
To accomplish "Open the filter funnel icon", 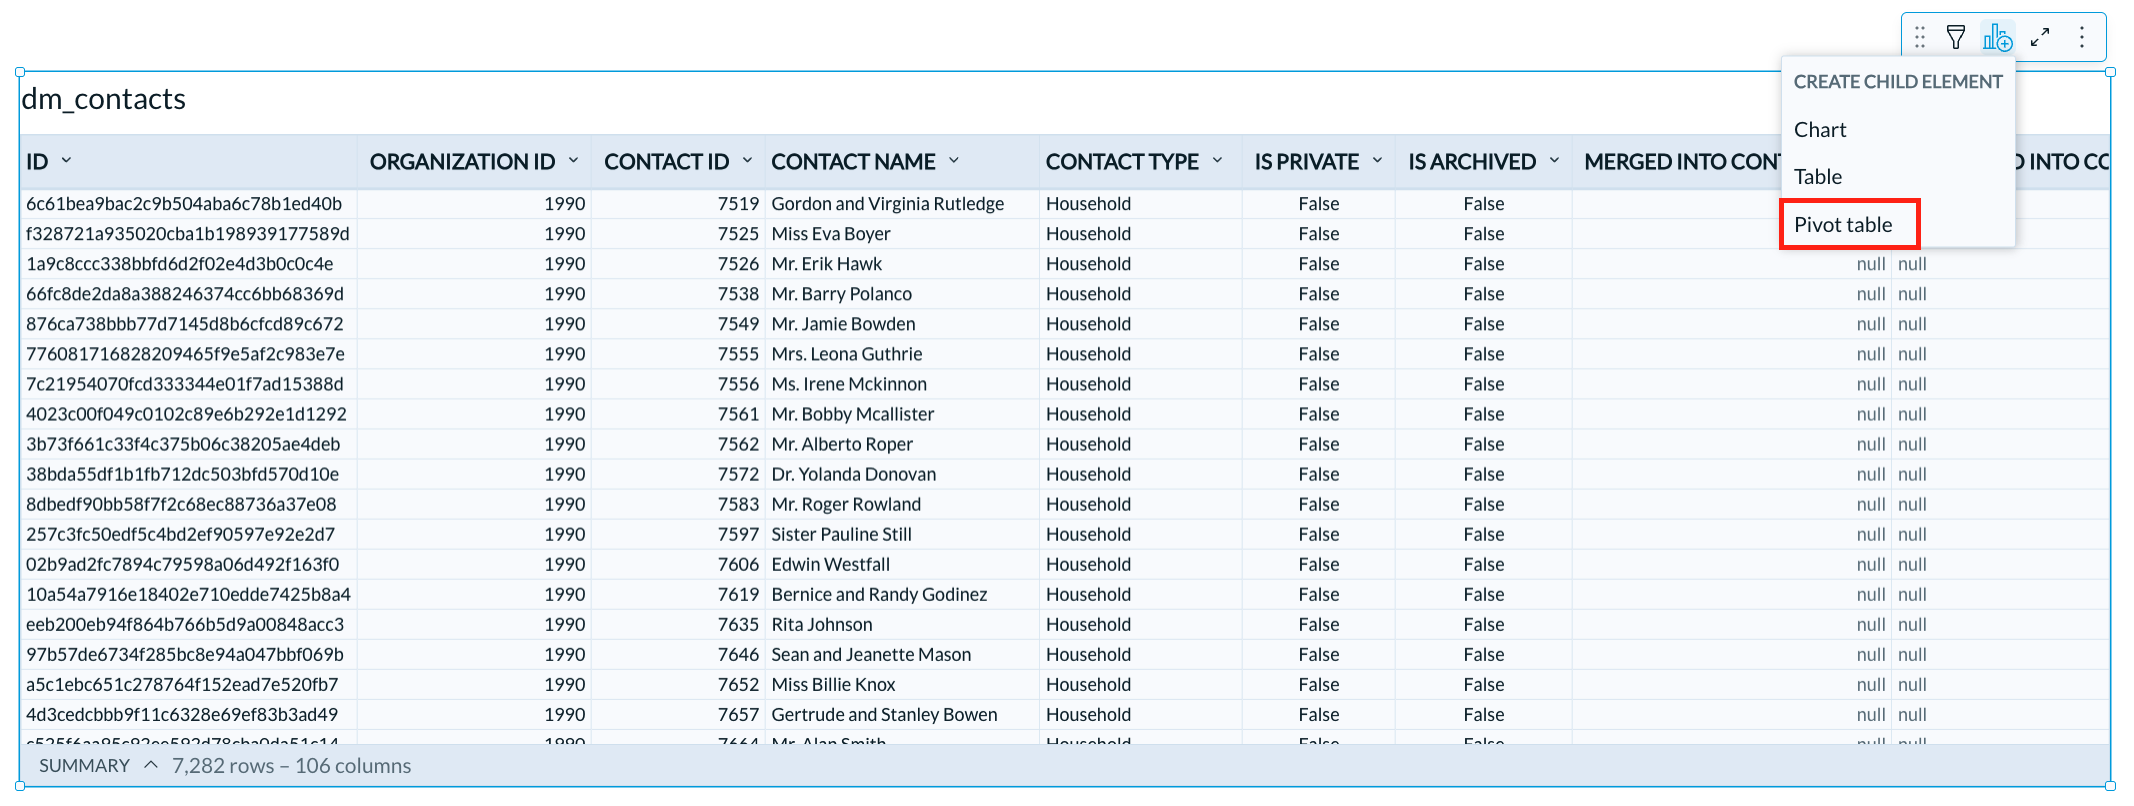I will [x=1956, y=38].
